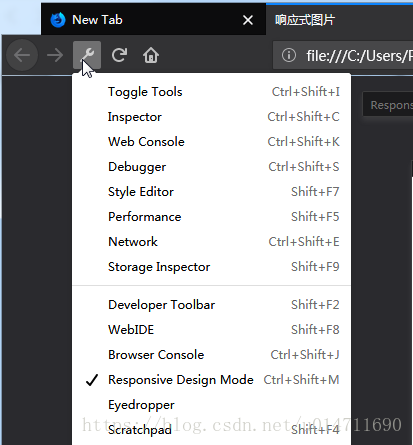Close the New Tab tab

click(x=248, y=20)
